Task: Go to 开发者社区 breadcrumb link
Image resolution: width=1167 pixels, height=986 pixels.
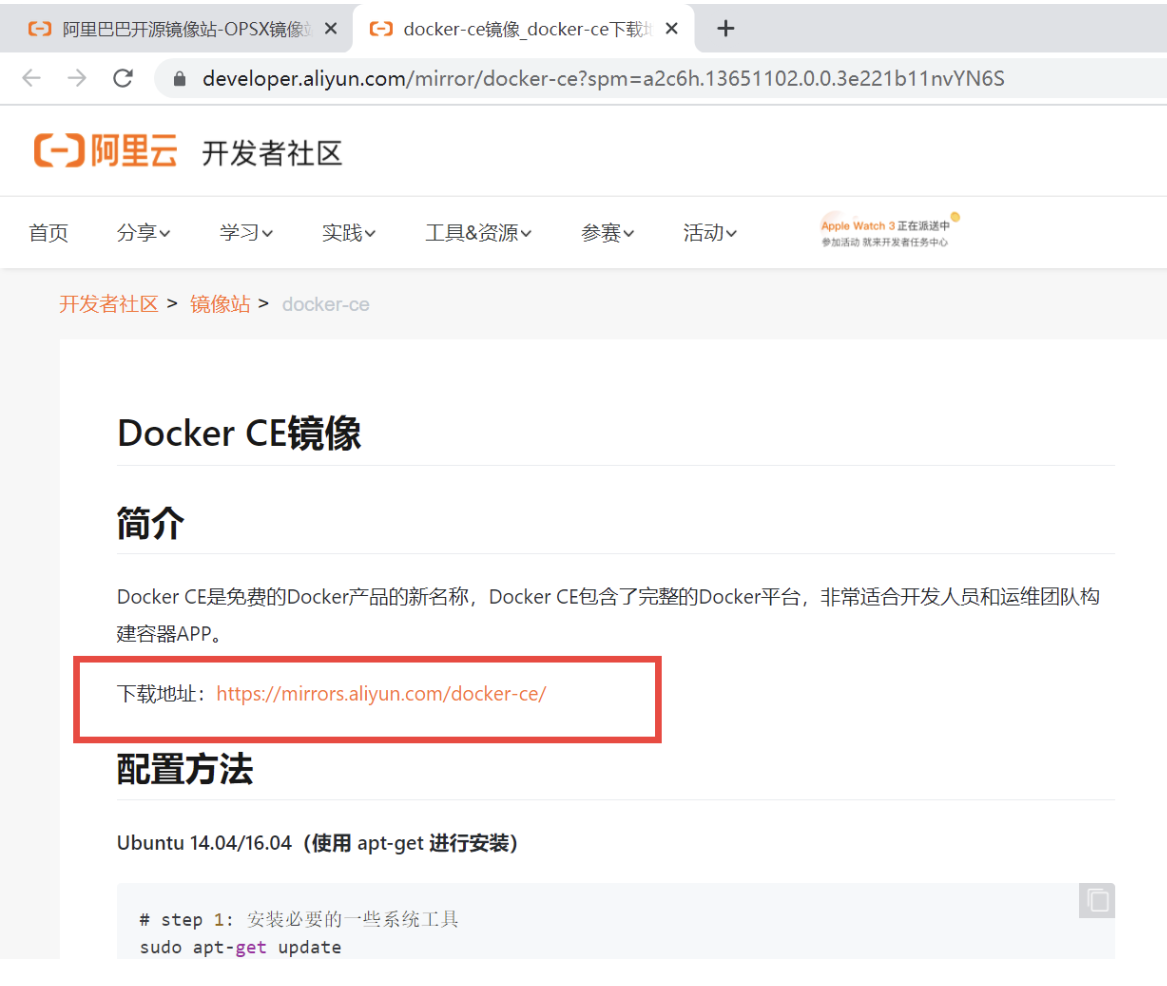Action: coord(109,304)
